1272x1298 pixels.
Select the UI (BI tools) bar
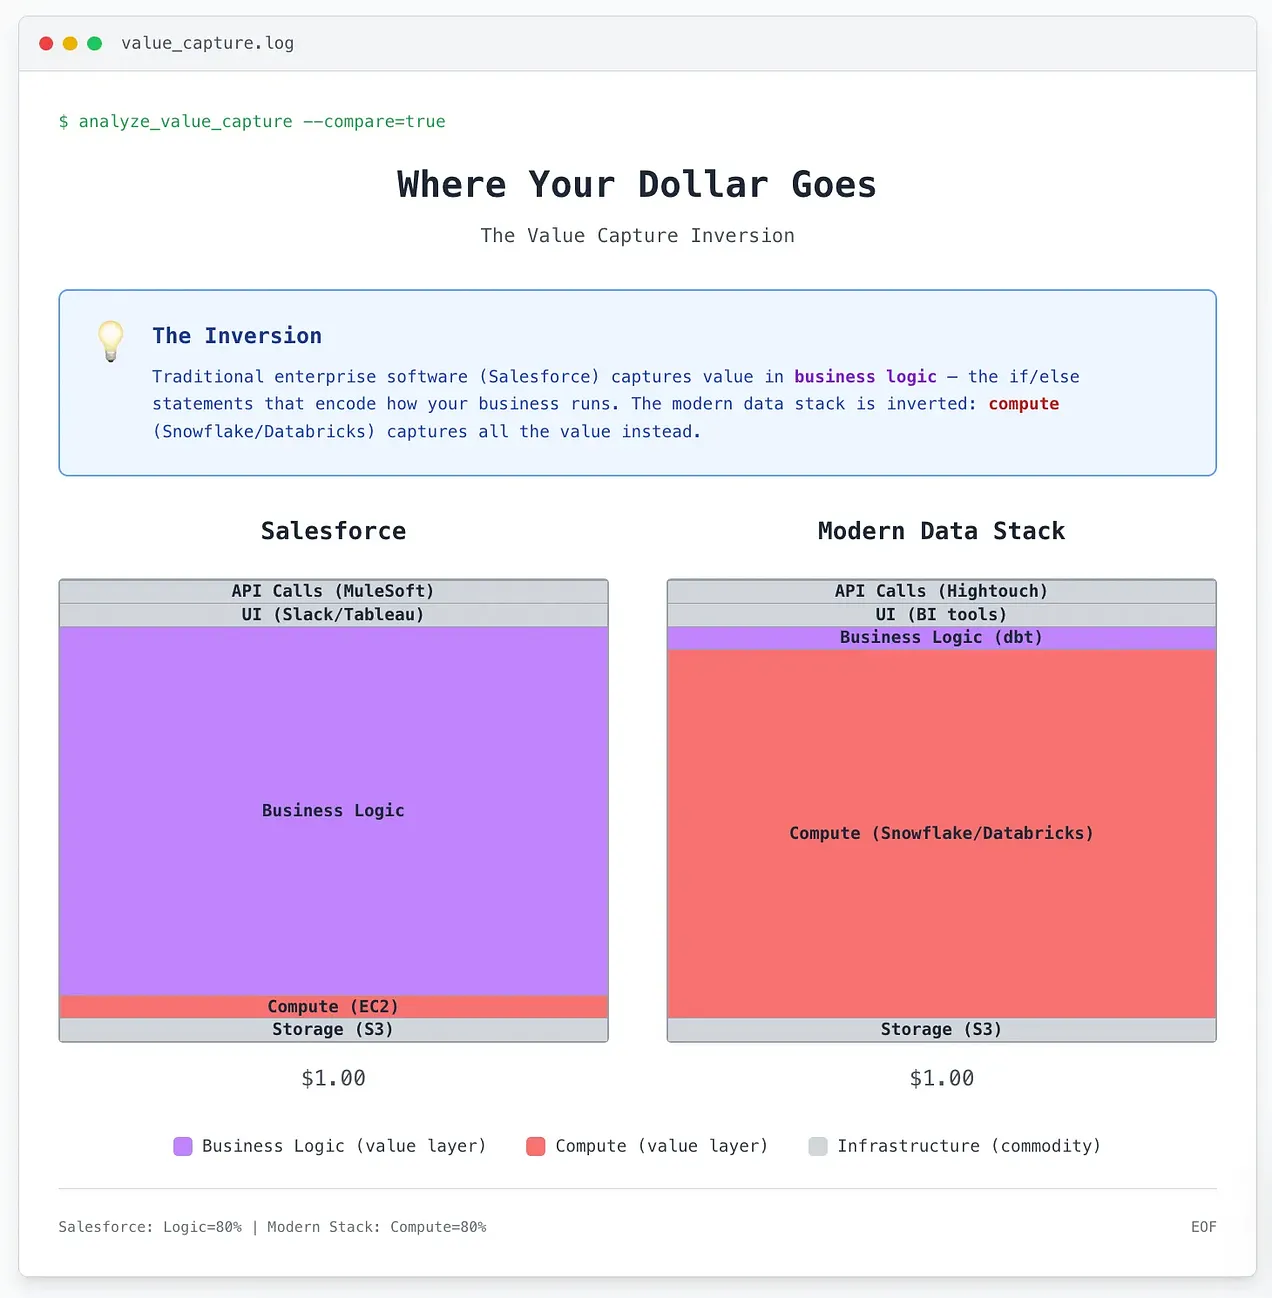tap(941, 615)
